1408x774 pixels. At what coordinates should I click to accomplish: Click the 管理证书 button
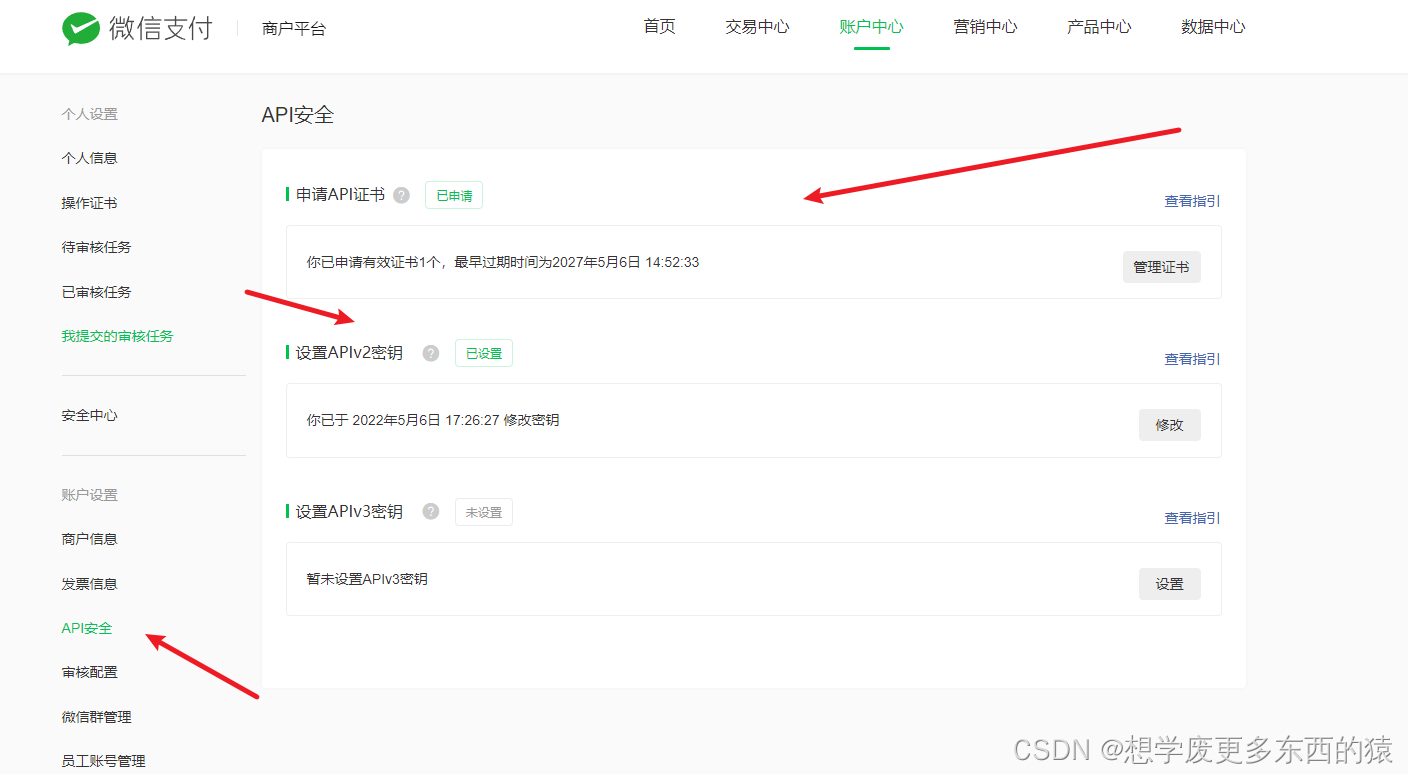1161,266
